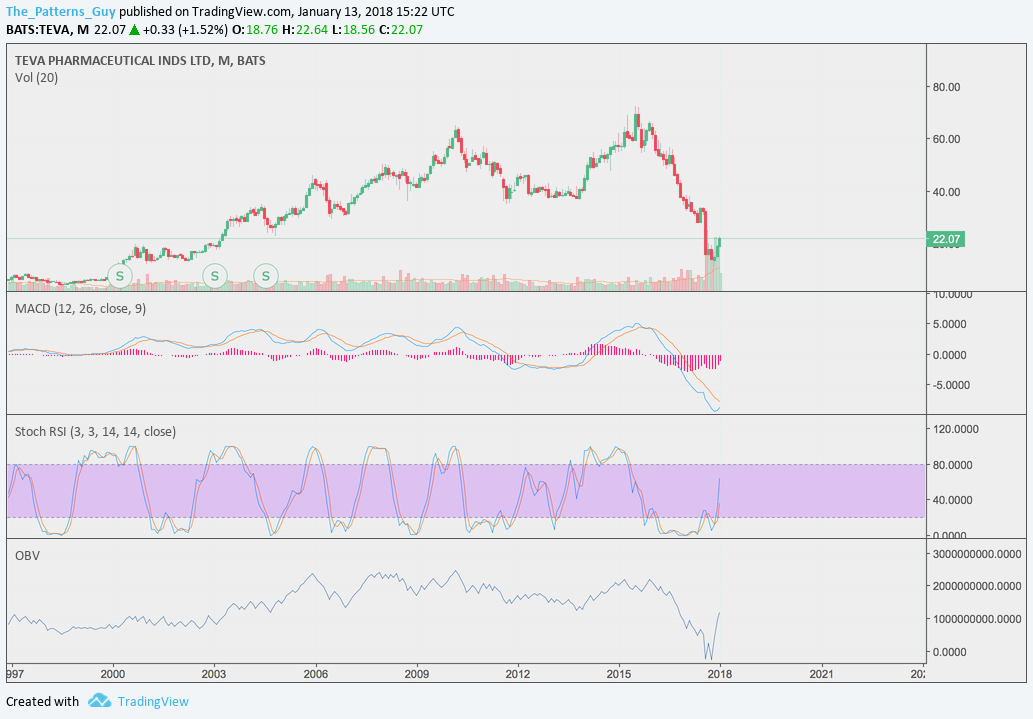Image resolution: width=1033 pixels, height=719 pixels.
Task: Click the TradingView link in the footer
Action: [153, 701]
